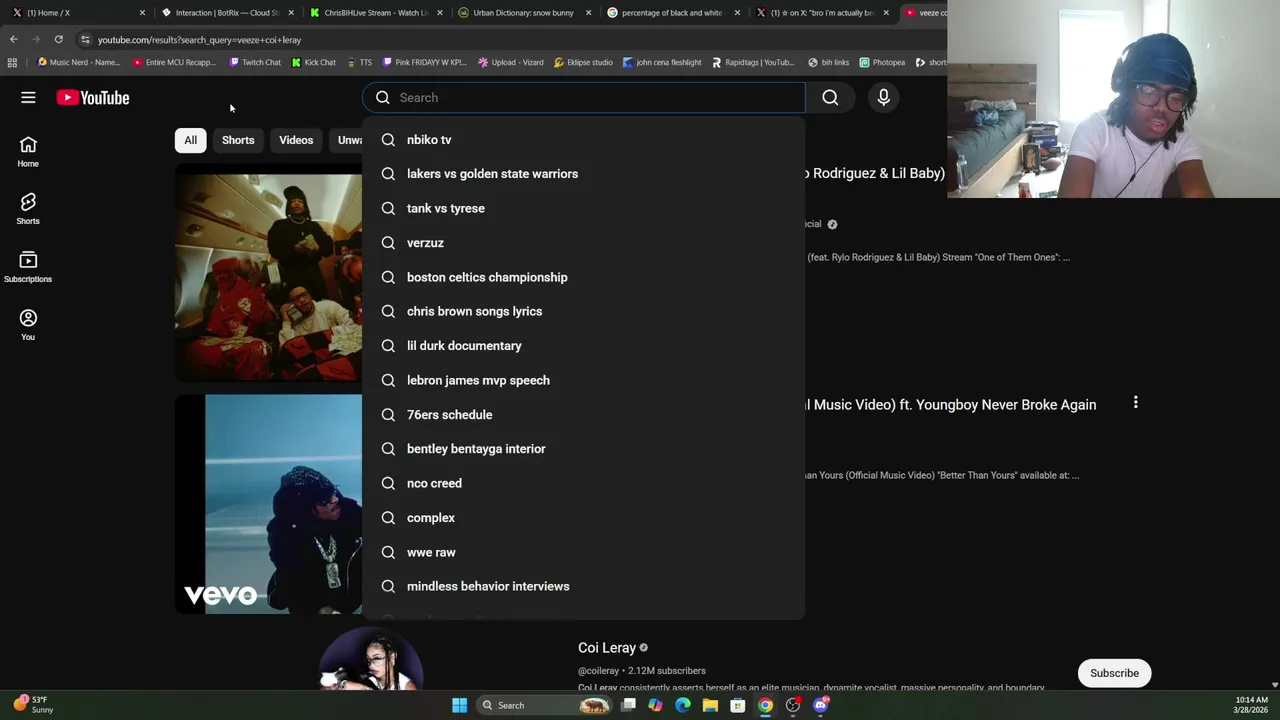Open the weather widget showing 53°F Sunny

click(34, 704)
